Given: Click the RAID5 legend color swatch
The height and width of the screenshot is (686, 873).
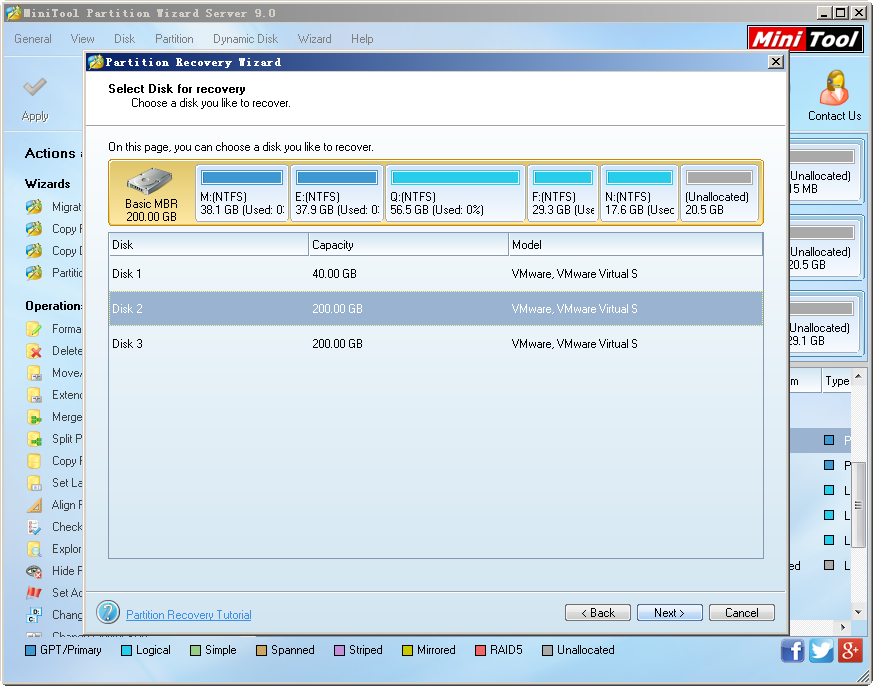Looking at the screenshot, I should [x=480, y=650].
